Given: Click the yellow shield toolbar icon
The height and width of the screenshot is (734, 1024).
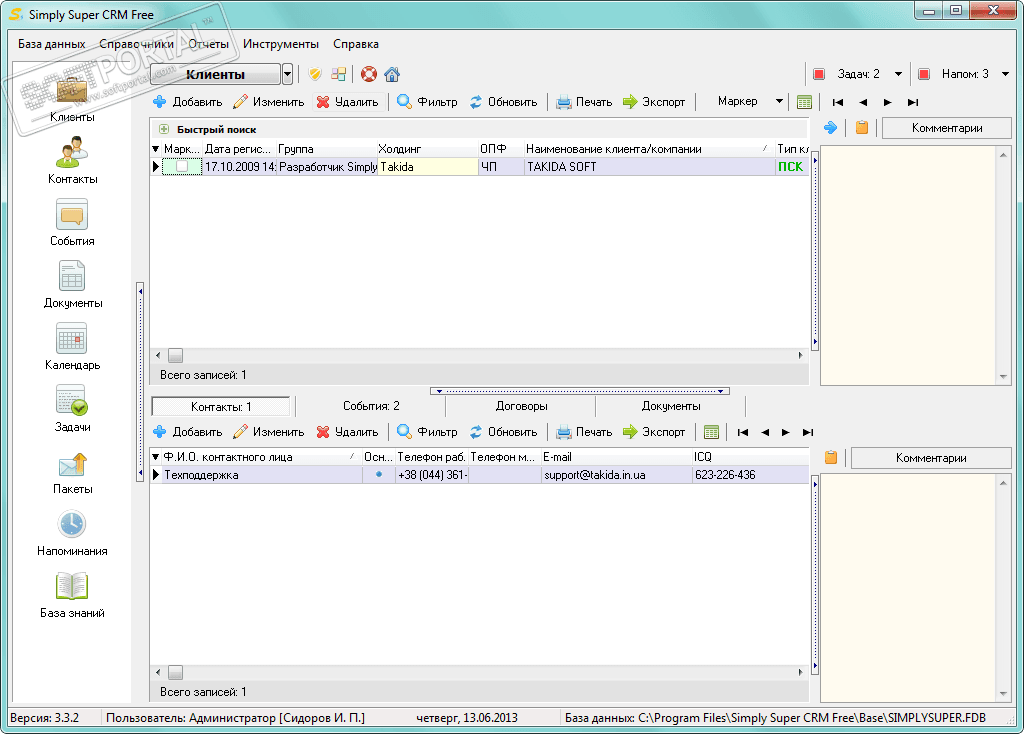Looking at the screenshot, I should click(315, 74).
